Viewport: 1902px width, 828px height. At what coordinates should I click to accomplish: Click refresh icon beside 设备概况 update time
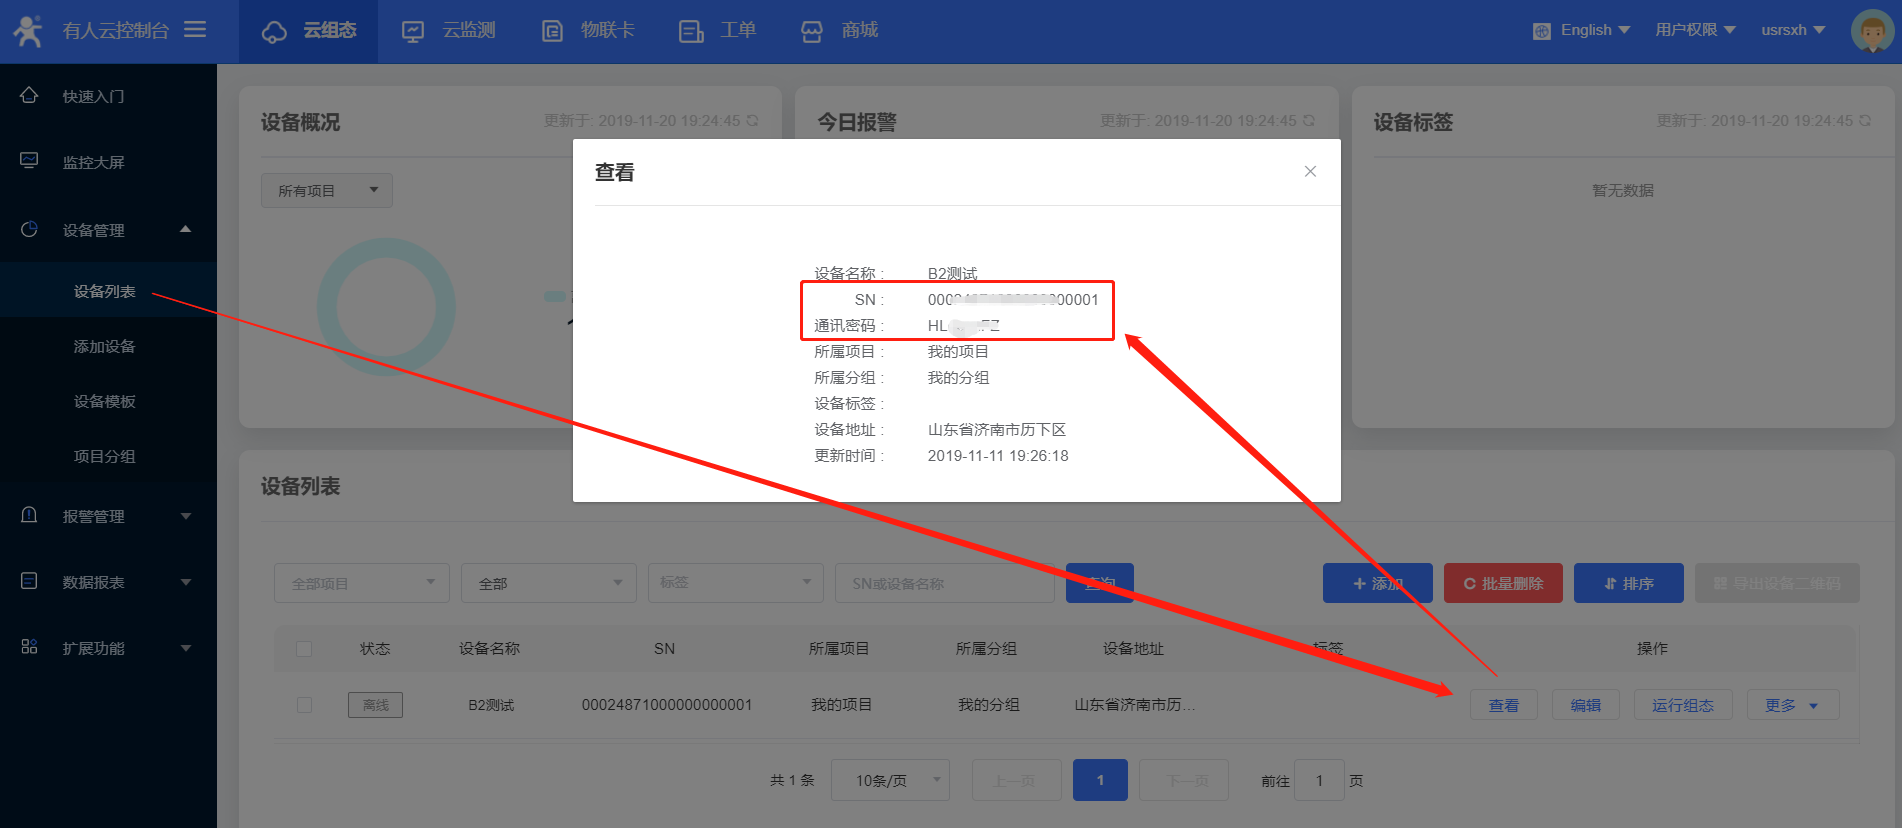tap(752, 121)
